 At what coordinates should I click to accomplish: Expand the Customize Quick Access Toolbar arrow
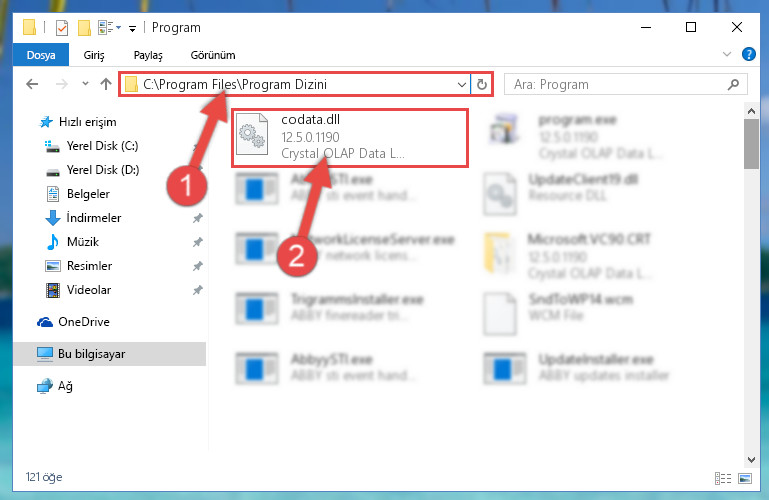[132, 29]
